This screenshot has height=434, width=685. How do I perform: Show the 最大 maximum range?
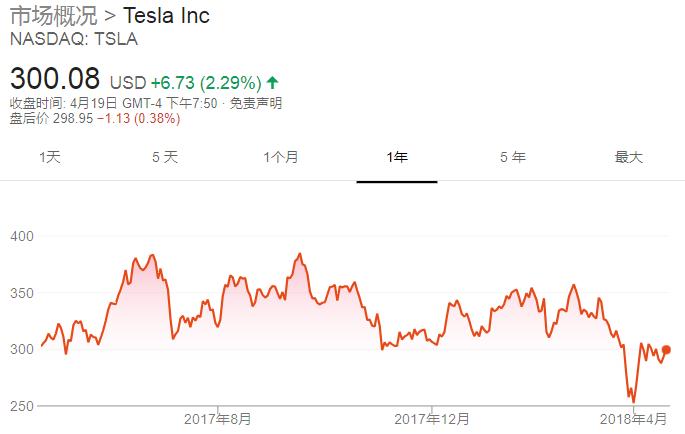pos(628,157)
